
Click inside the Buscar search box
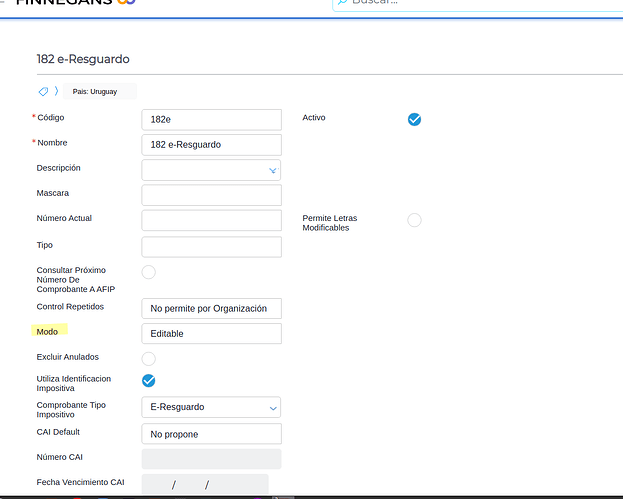480,3
